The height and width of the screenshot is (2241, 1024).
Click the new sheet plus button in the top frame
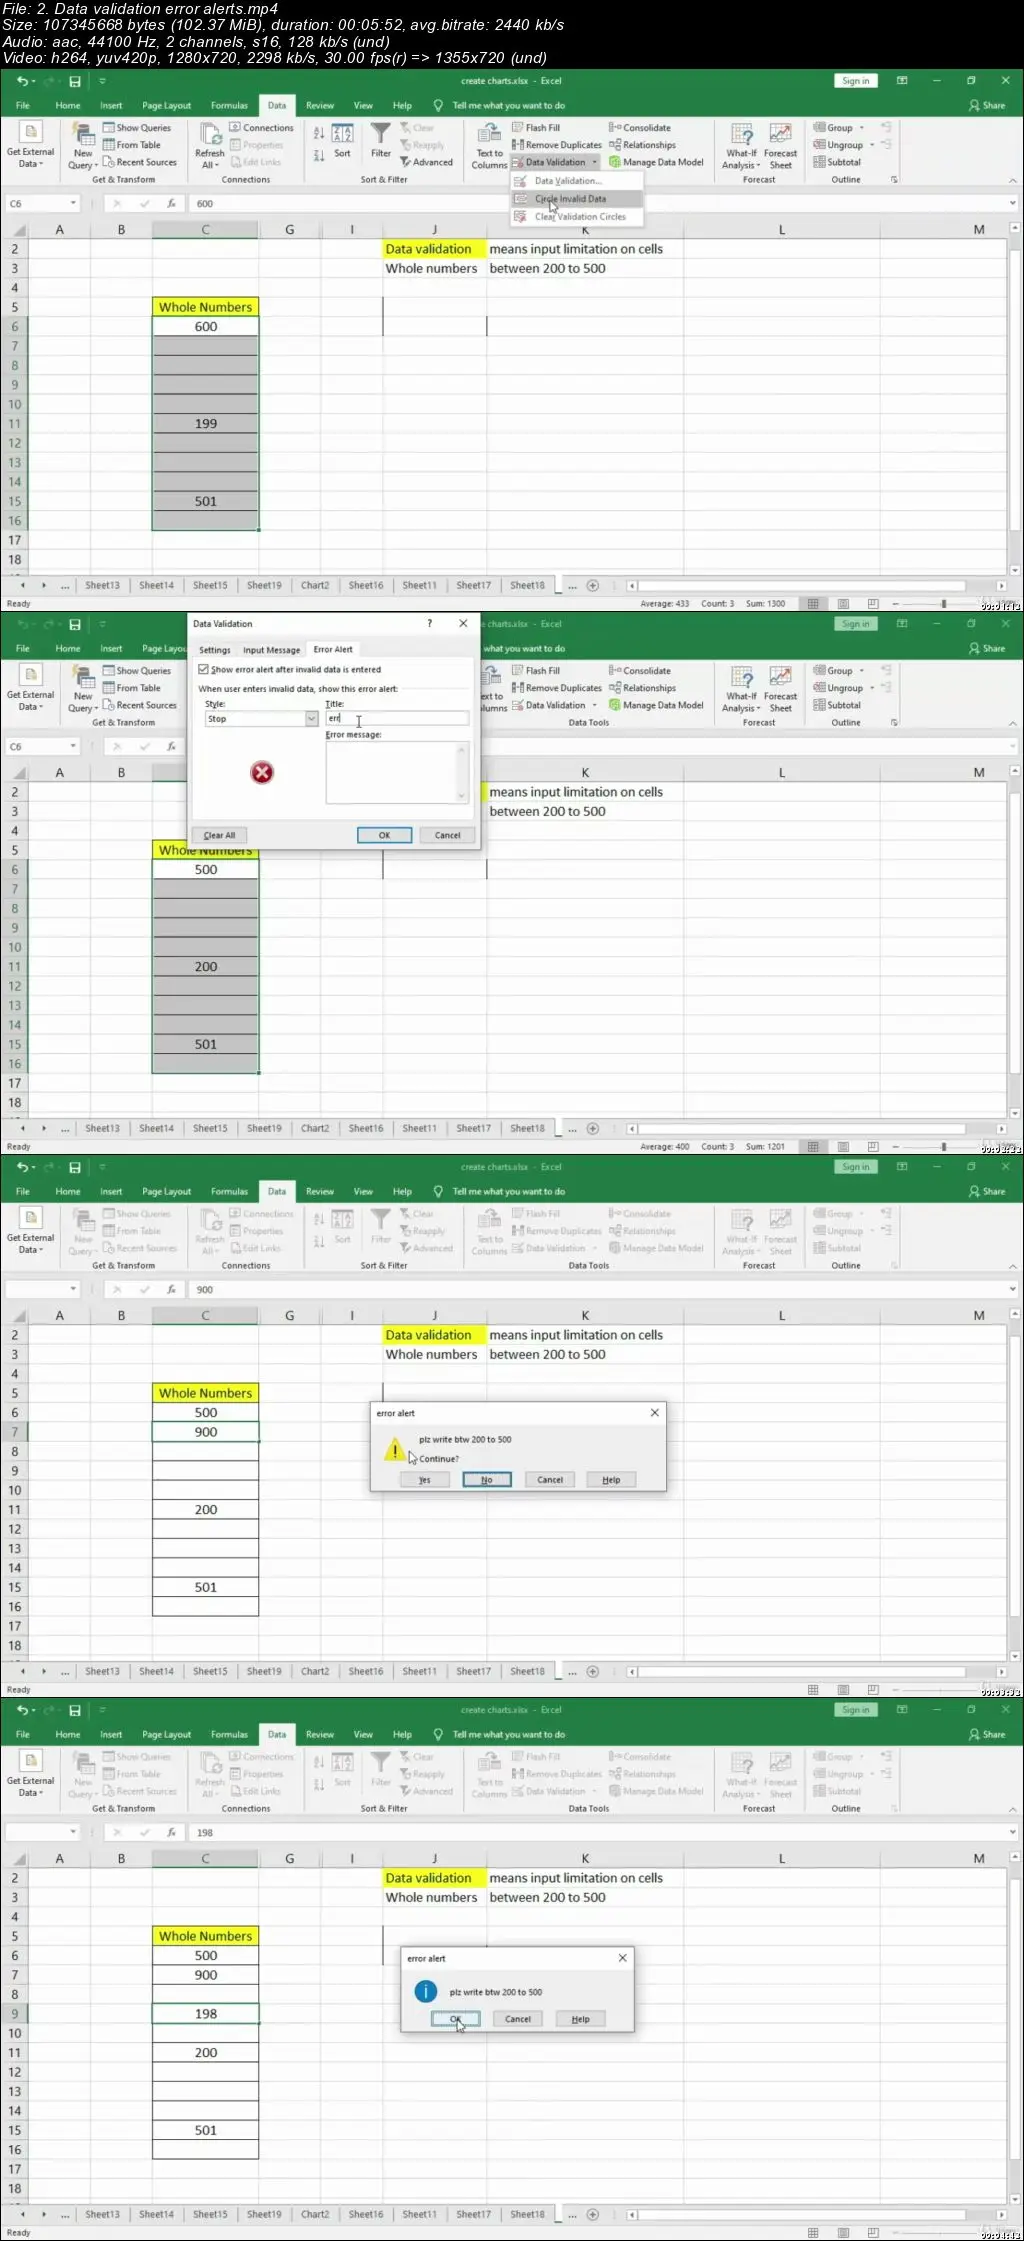point(592,586)
